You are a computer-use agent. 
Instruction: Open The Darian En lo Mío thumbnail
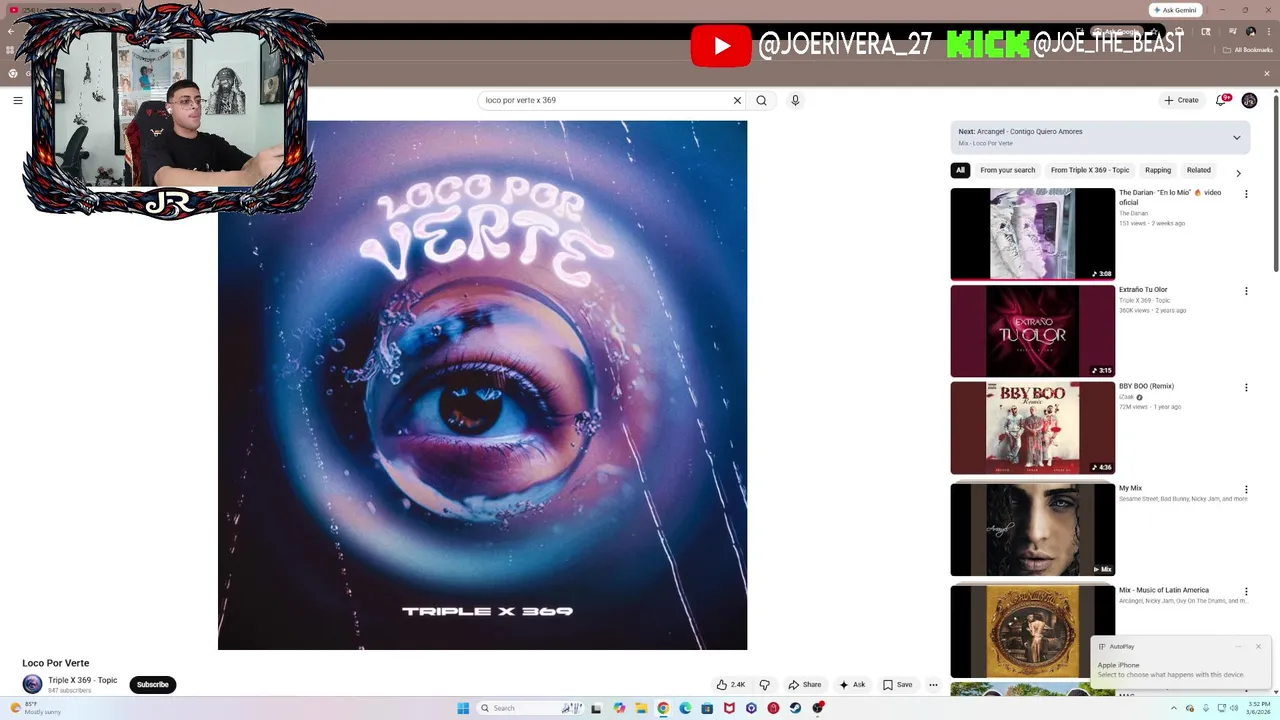click(1033, 234)
